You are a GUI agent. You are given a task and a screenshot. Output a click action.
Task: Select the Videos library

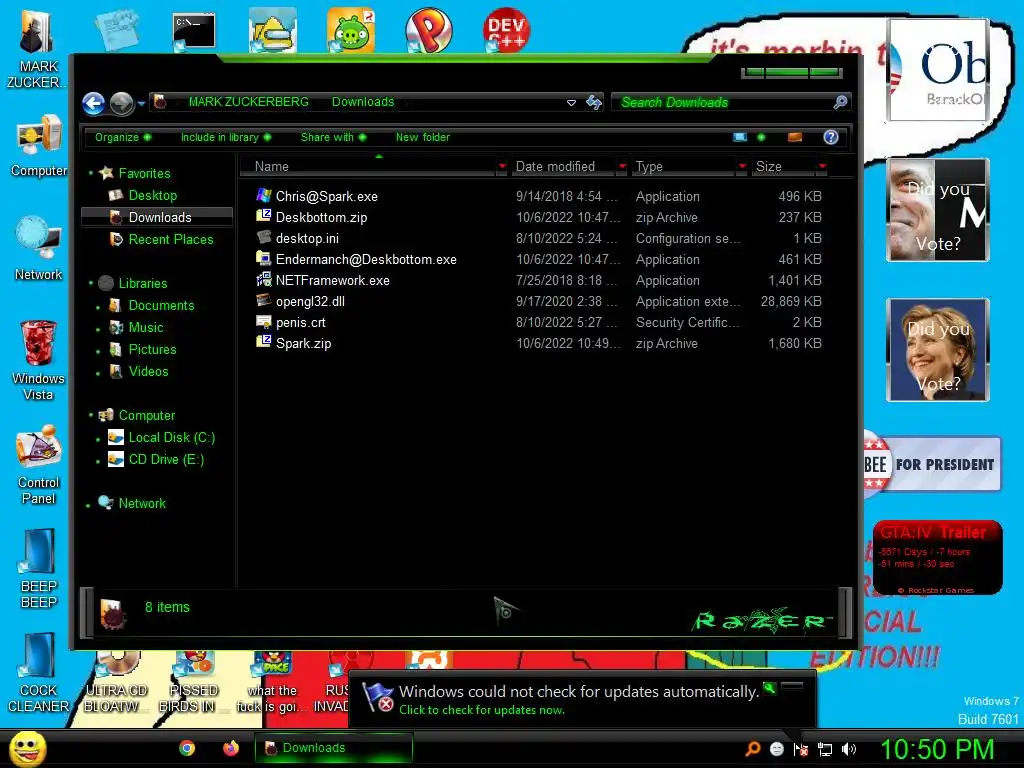point(148,372)
